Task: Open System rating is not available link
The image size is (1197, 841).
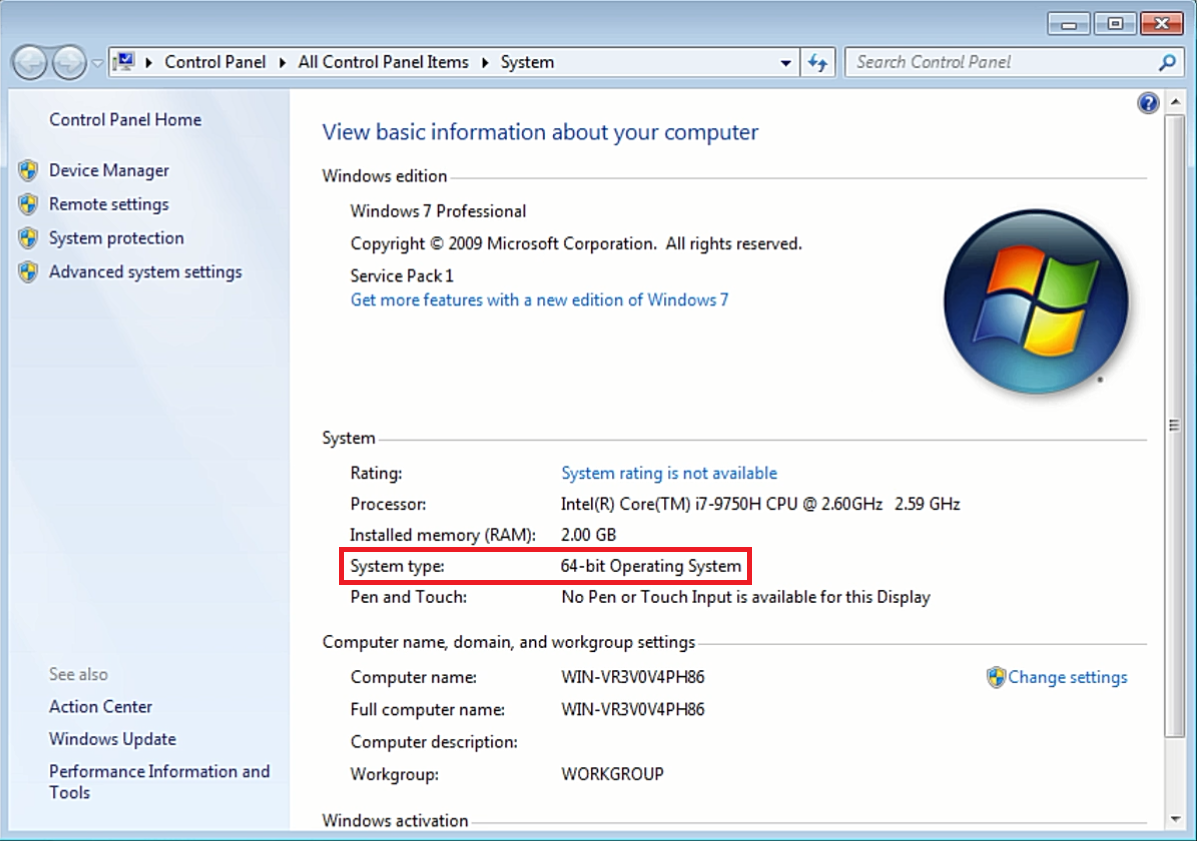Action: click(x=669, y=473)
